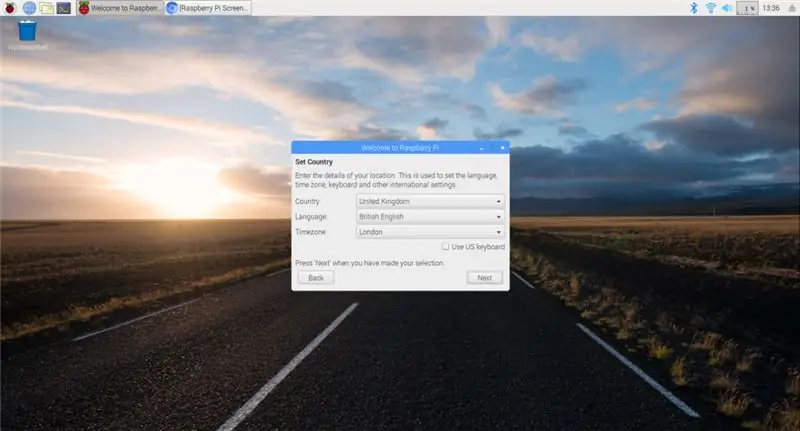Open the Raspberry Pi applications menu
This screenshot has height=431, width=800.
tap(10, 8)
